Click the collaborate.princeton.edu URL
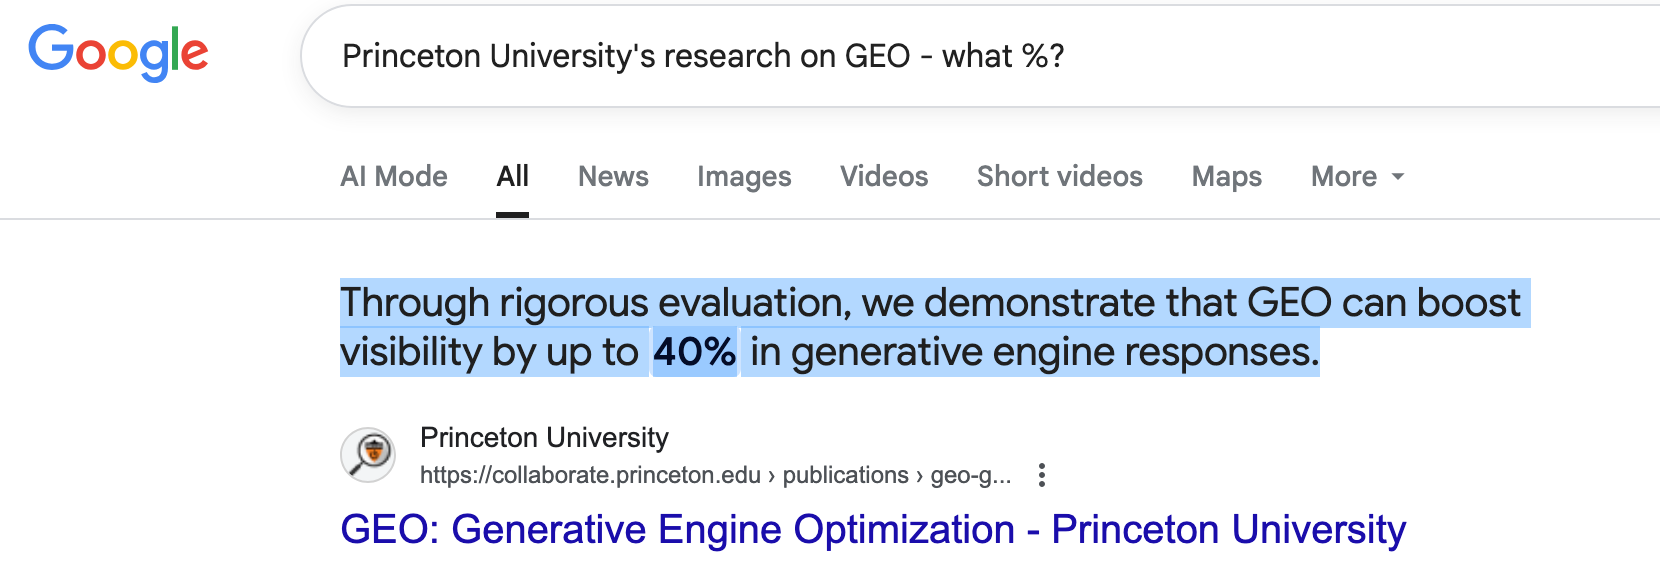Viewport: 1660px width, 572px height. [590, 475]
